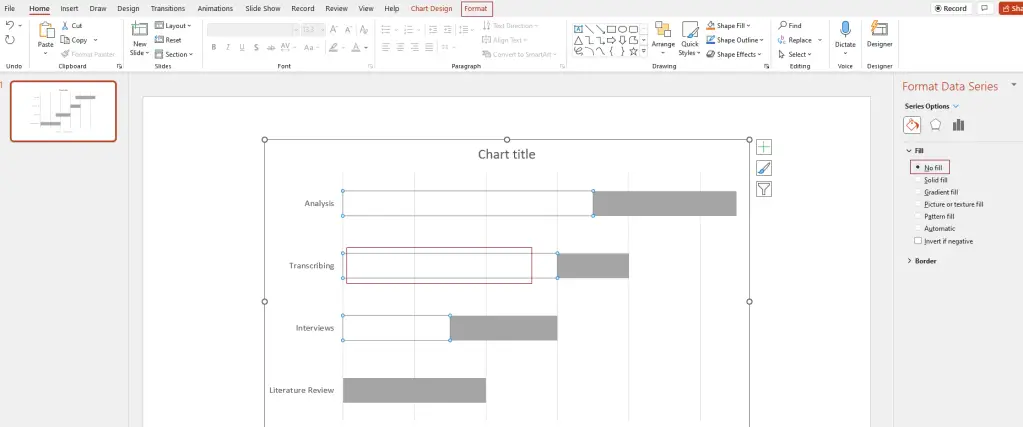The height and width of the screenshot is (427, 1023).
Task: Click the gray Analysis bar
Action: 664,204
